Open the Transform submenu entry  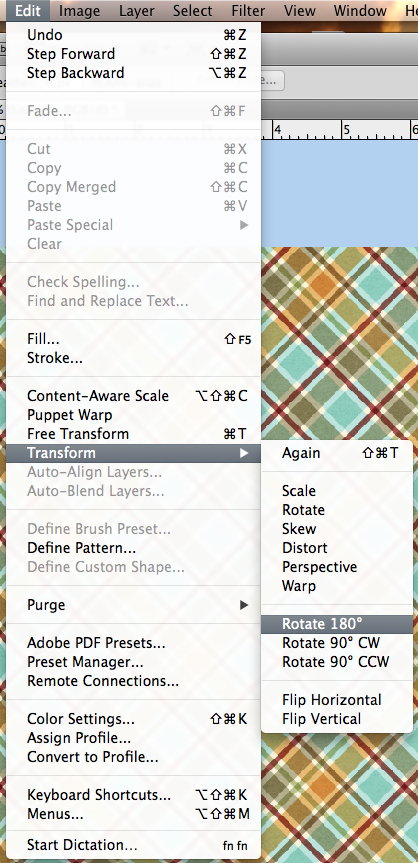click(133, 453)
